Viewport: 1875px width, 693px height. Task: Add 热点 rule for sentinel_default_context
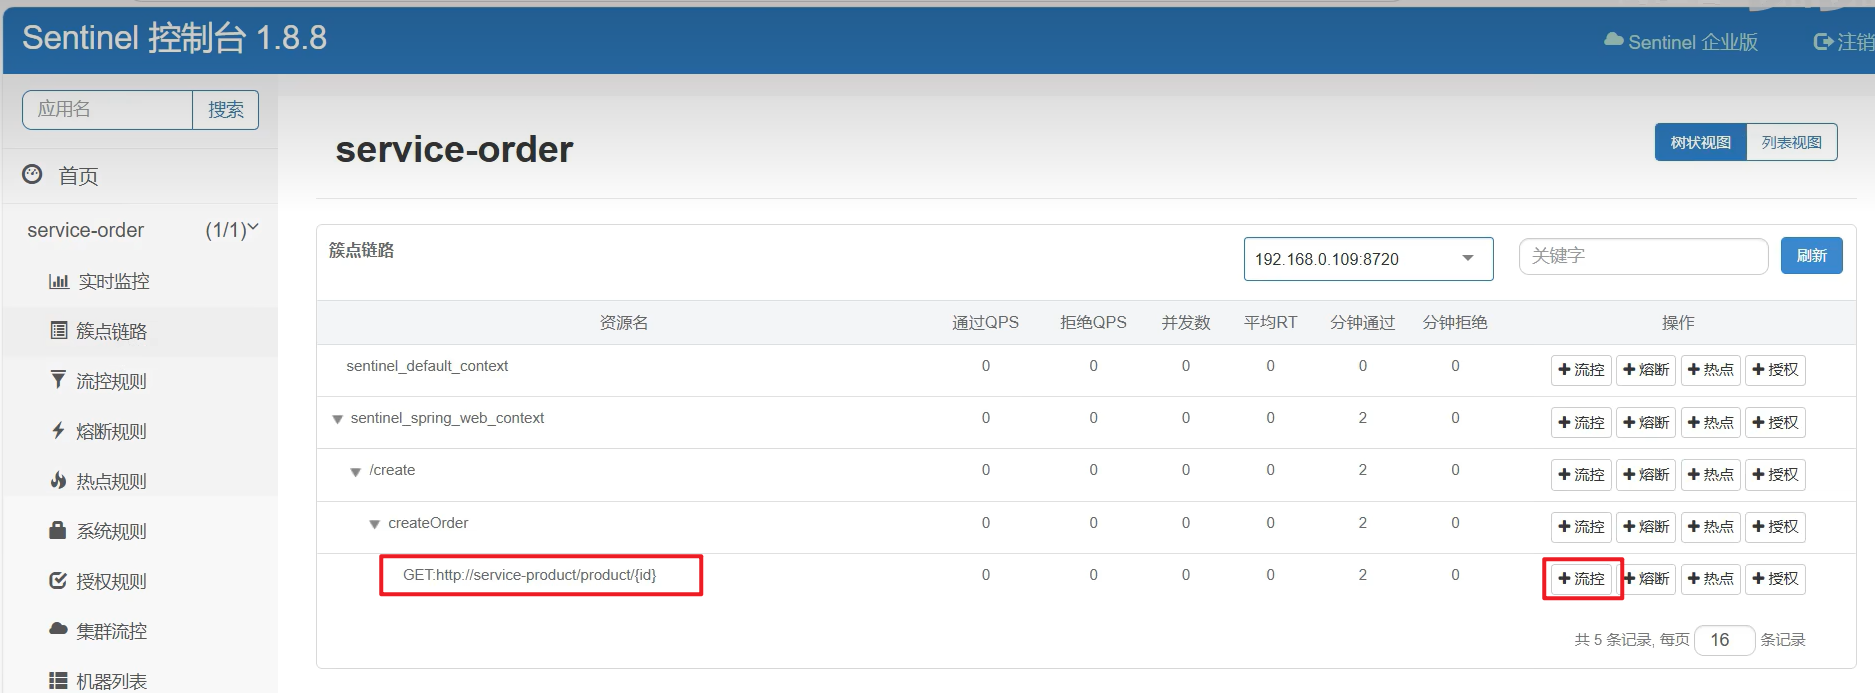pos(1710,370)
